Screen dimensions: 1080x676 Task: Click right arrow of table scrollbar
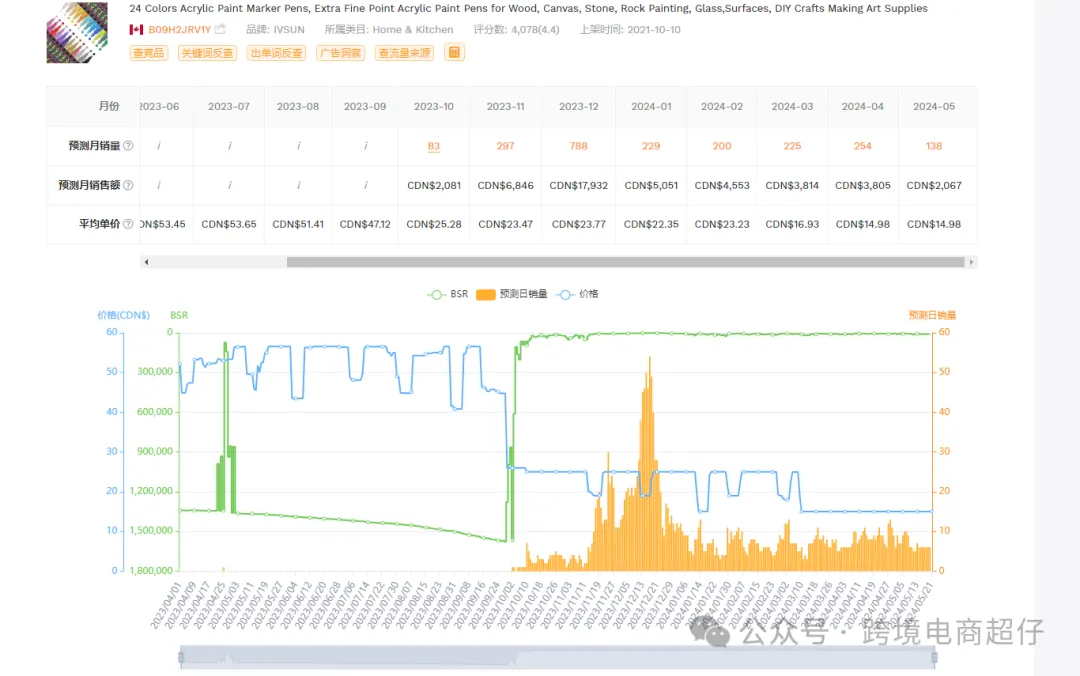tap(971, 262)
